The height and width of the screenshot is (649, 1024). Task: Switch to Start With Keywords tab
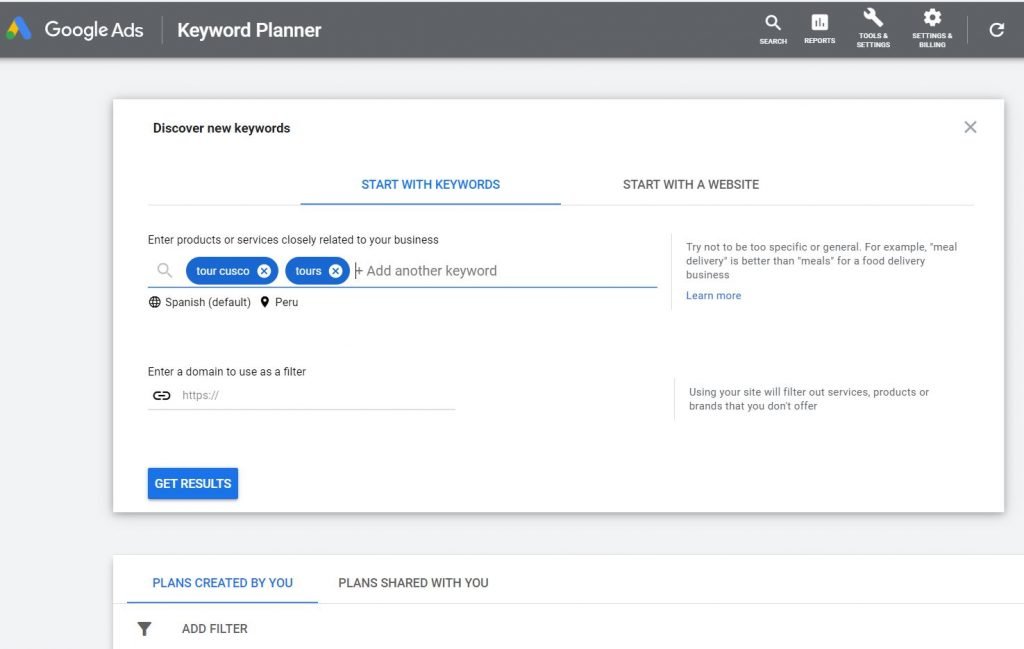click(x=430, y=185)
